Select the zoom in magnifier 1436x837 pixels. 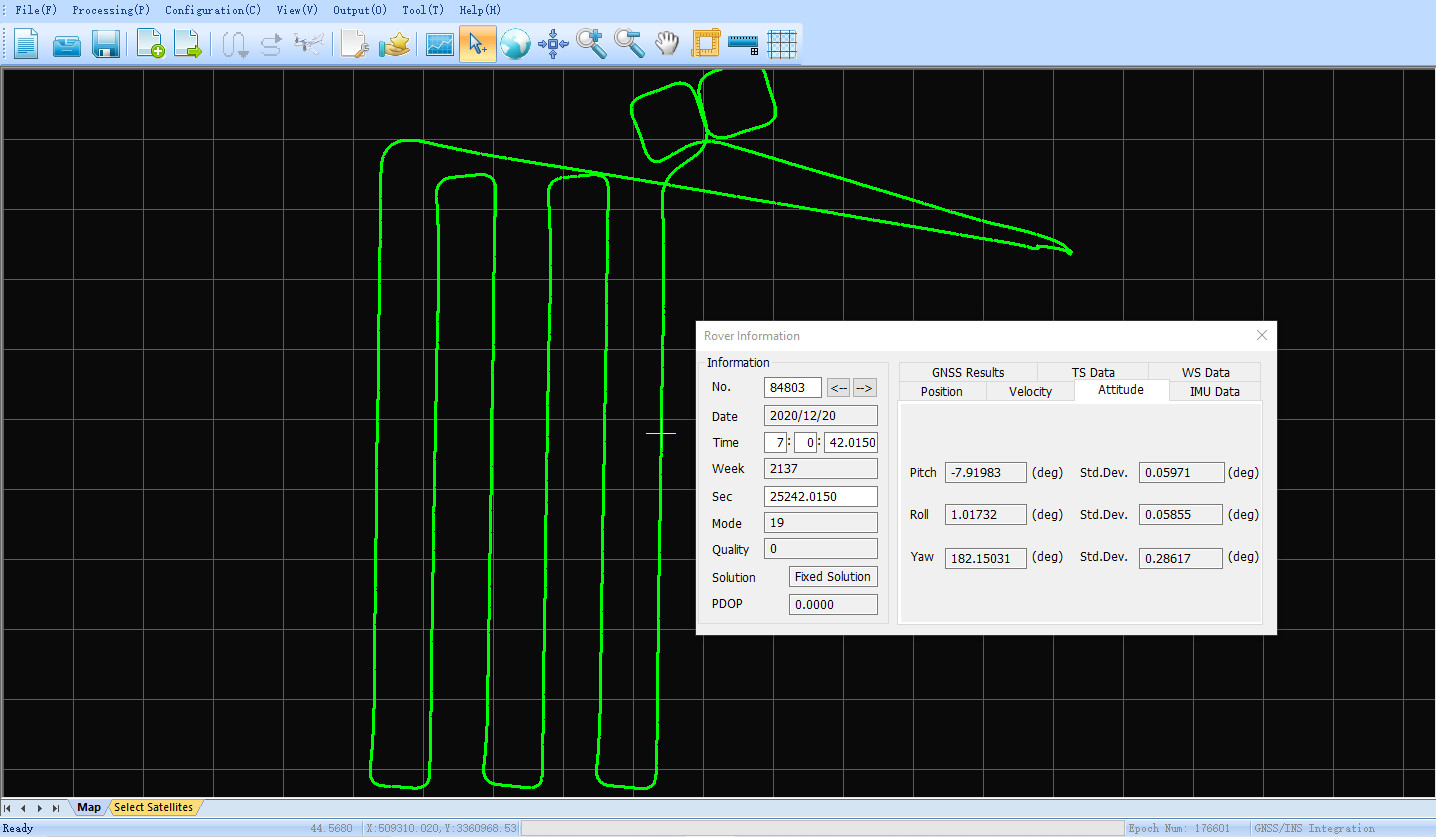coord(591,44)
